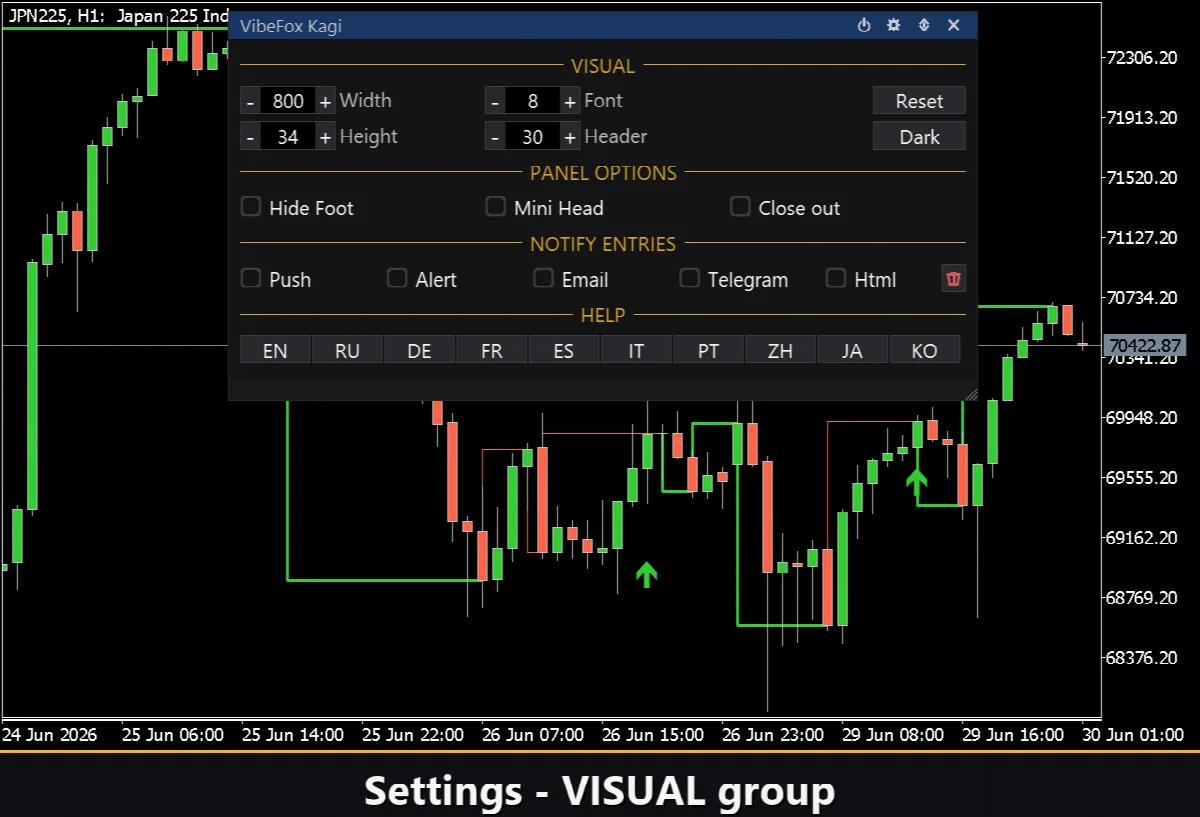Click the Header value field showing 30
The width and height of the screenshot is (1200, 817).
click(x=533, y=137)
